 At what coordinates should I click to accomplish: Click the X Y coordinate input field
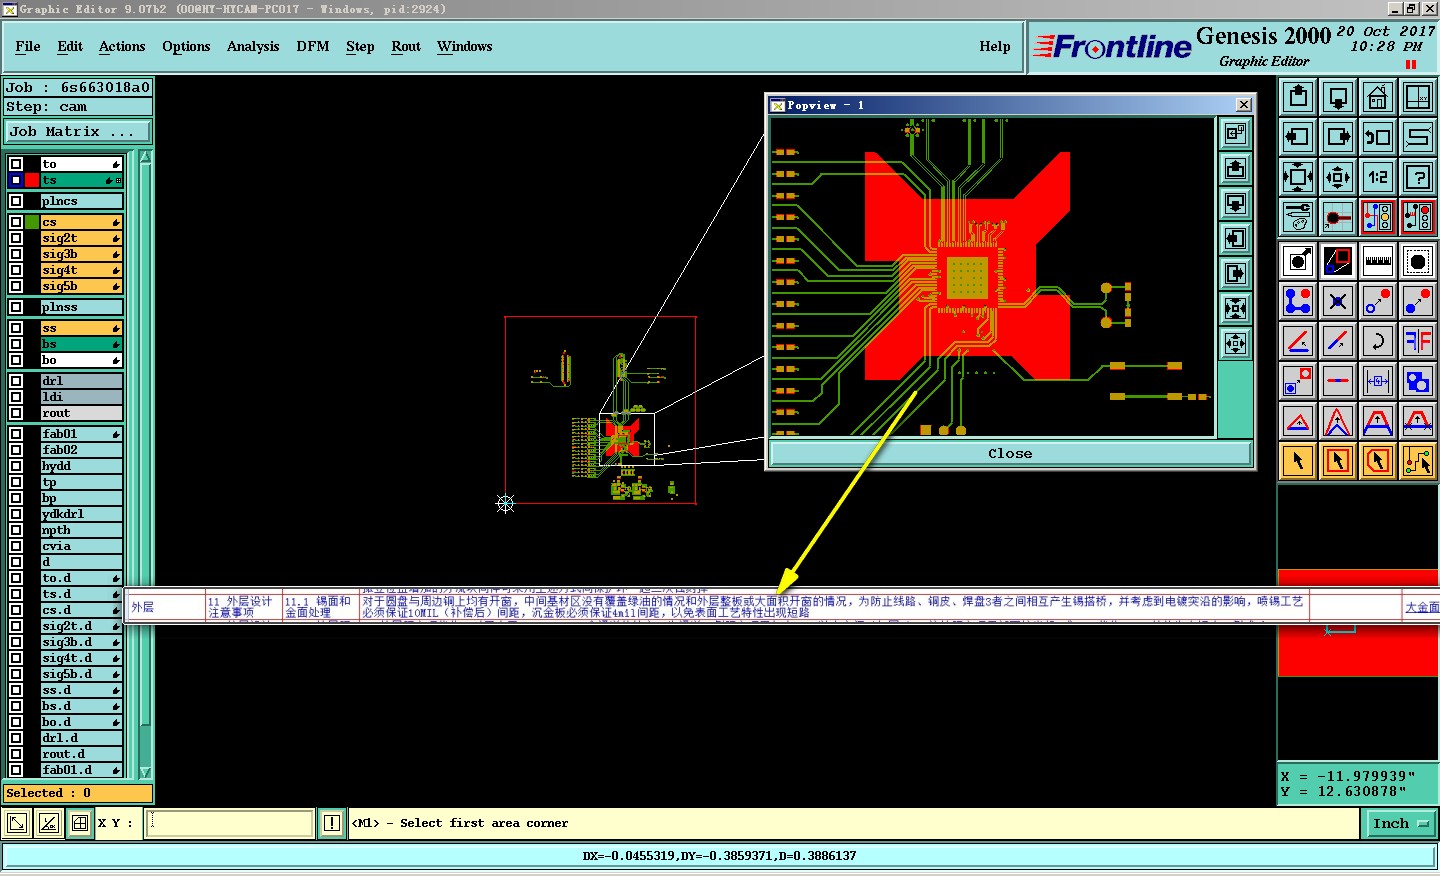230,823
